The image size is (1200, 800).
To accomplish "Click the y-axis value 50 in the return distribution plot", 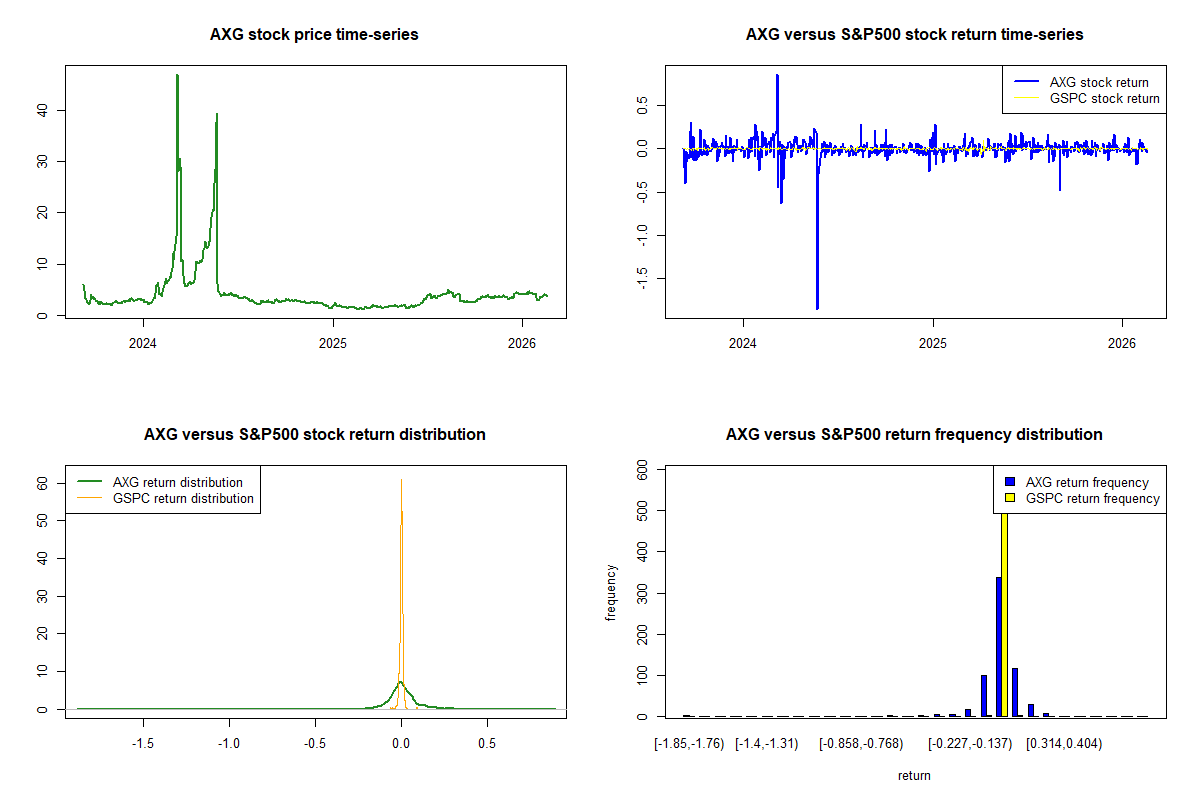I will 41,520.
